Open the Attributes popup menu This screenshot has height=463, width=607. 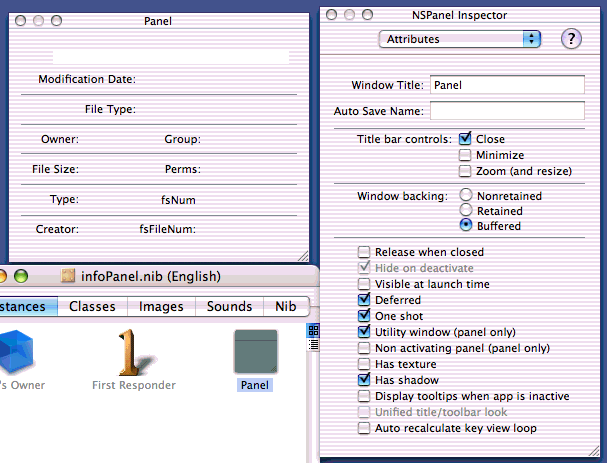460,39
